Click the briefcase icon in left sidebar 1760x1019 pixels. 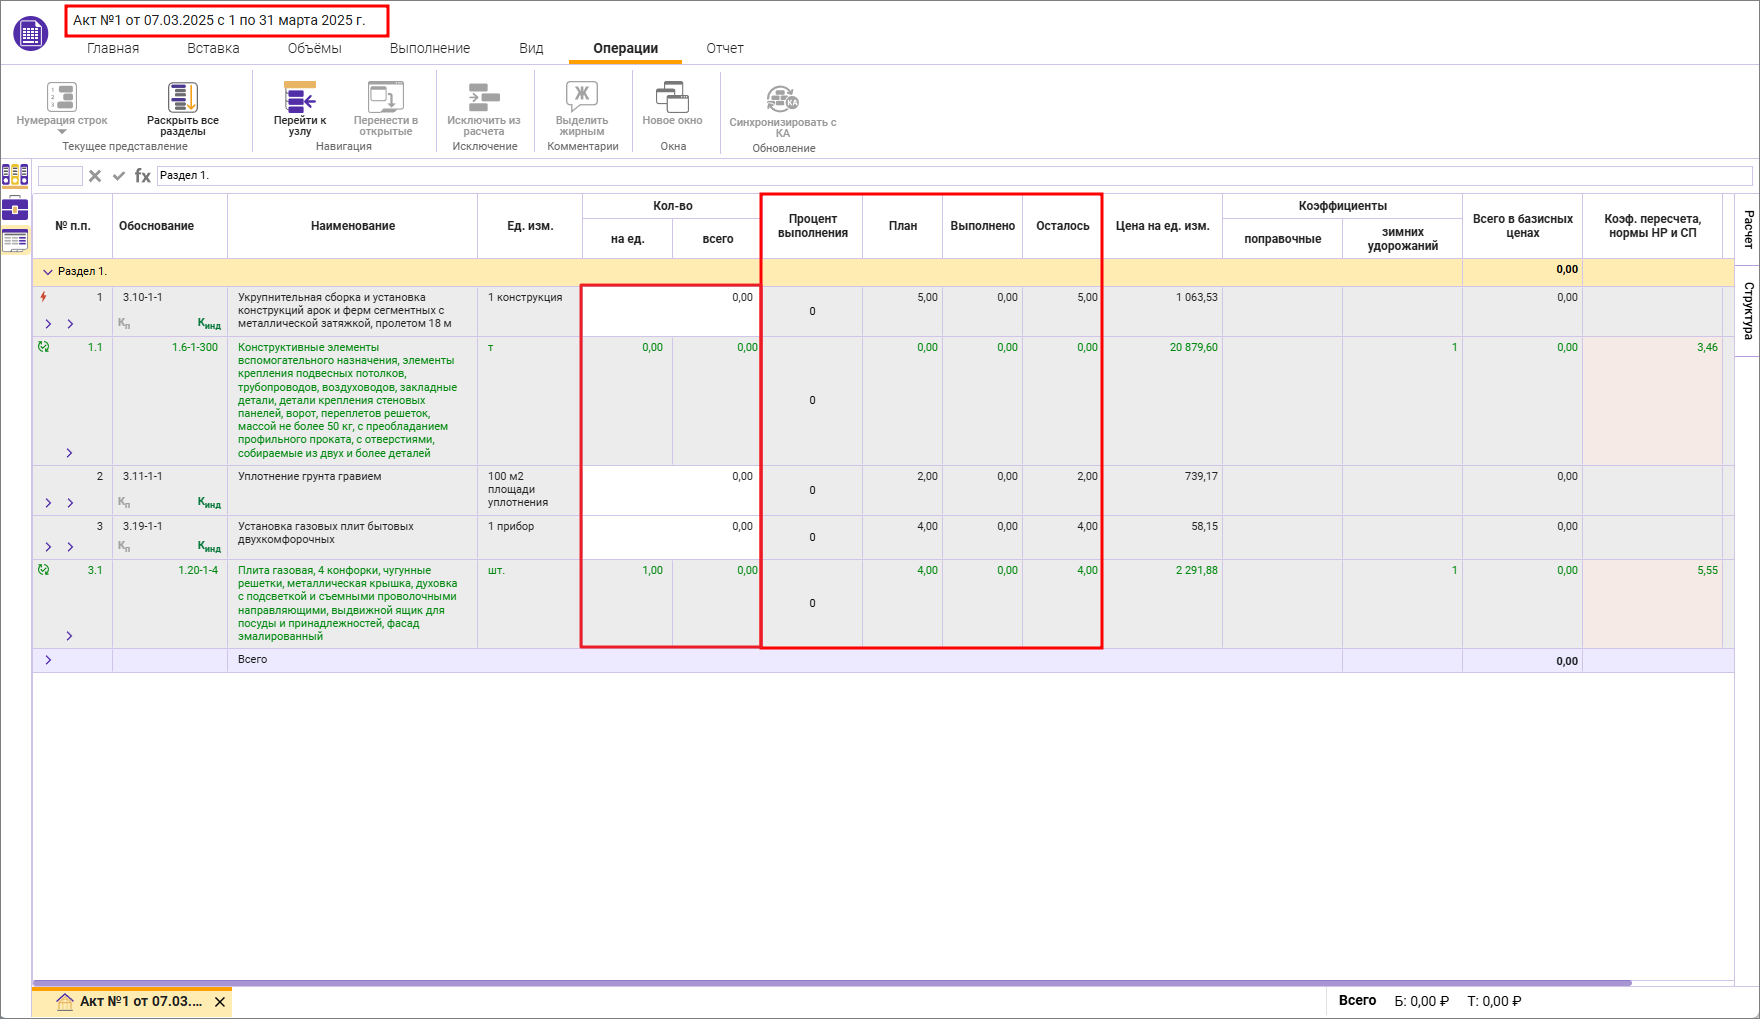click(x=15, y=209)
